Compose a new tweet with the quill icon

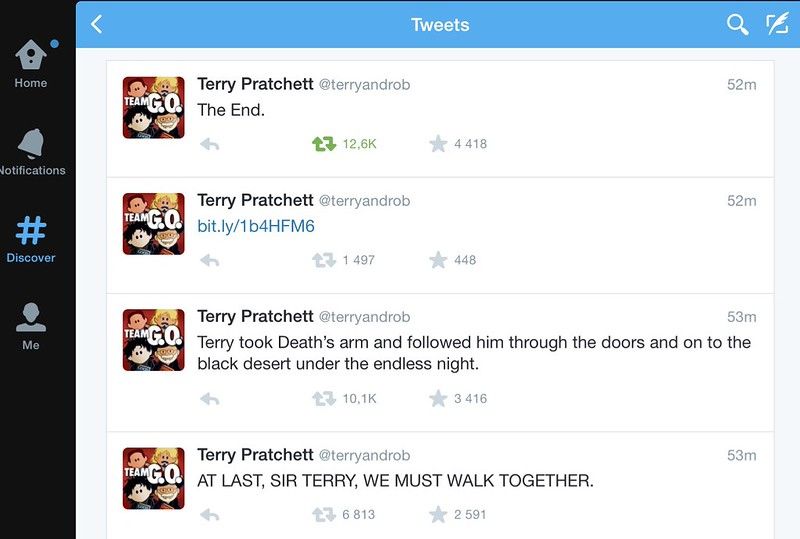[x=777, y=24]
